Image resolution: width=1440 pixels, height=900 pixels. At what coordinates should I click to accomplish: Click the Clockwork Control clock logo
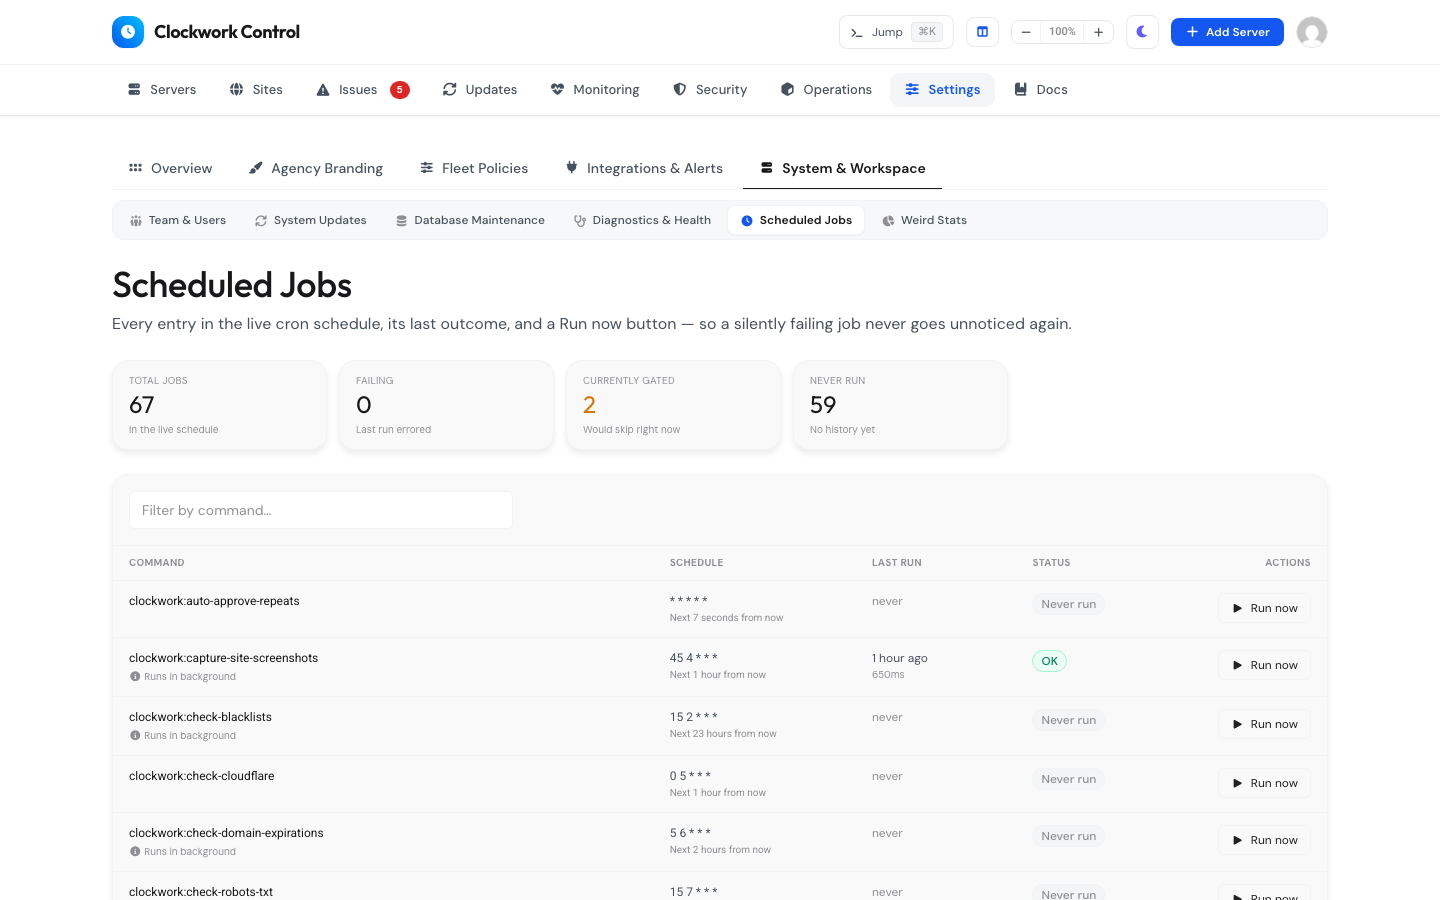pos(128,32)
